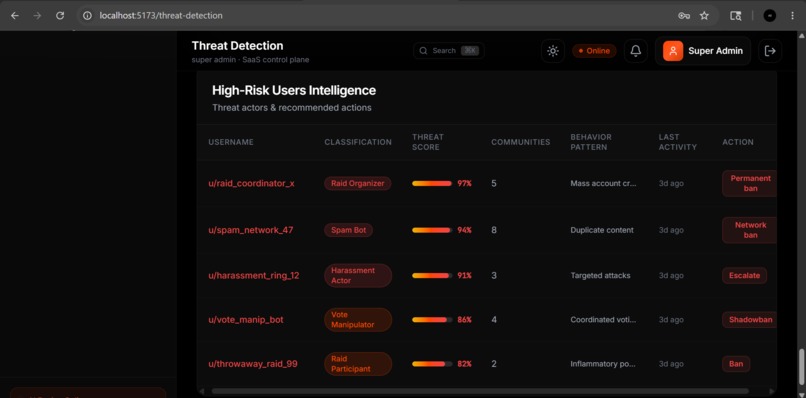Click the Raid Participant badge
This screenshot has width=806, height=398.
pos(358,364)
